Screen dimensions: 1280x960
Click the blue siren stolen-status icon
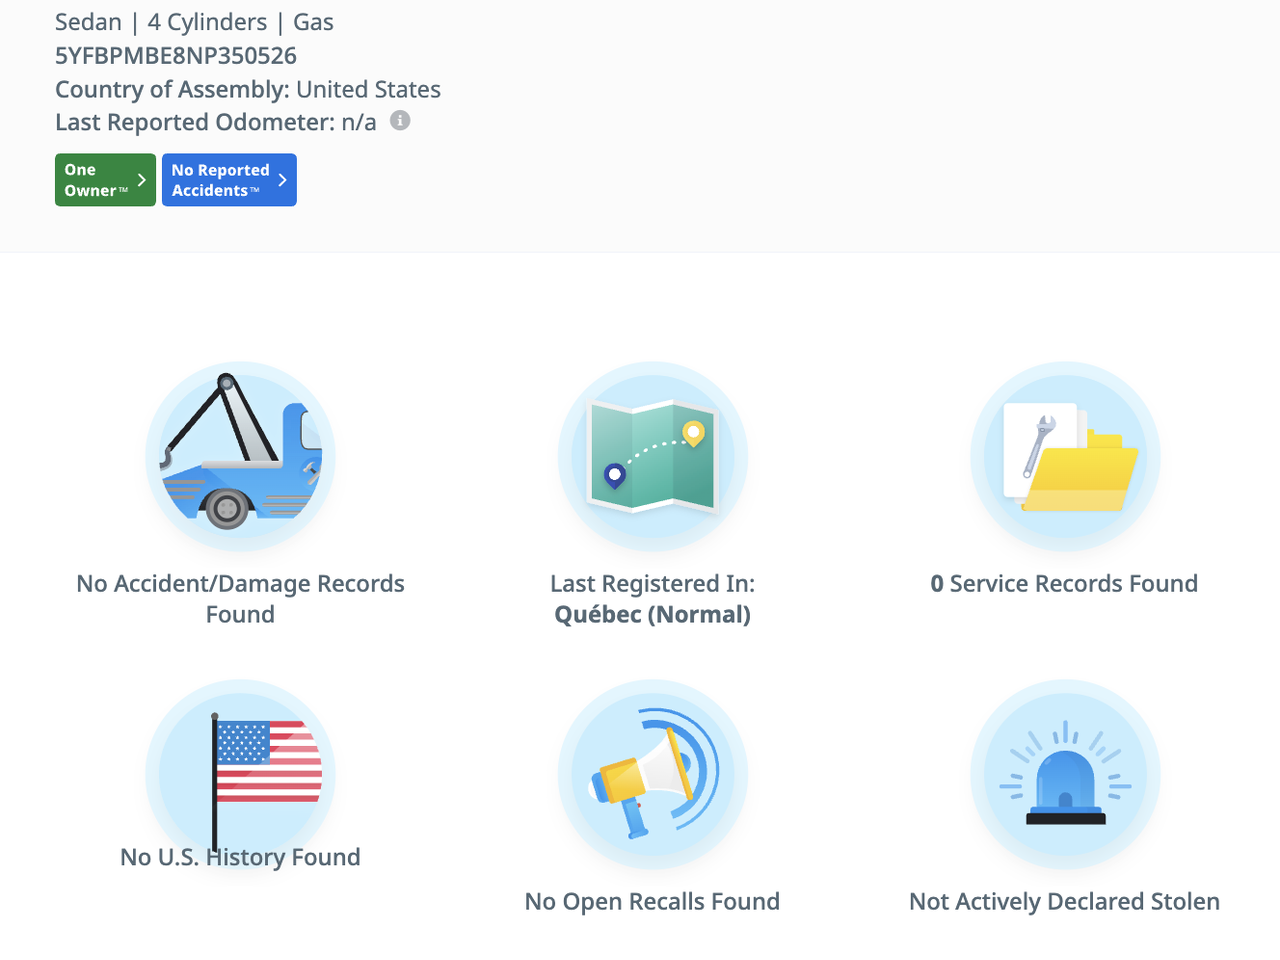pos(1064,774)
